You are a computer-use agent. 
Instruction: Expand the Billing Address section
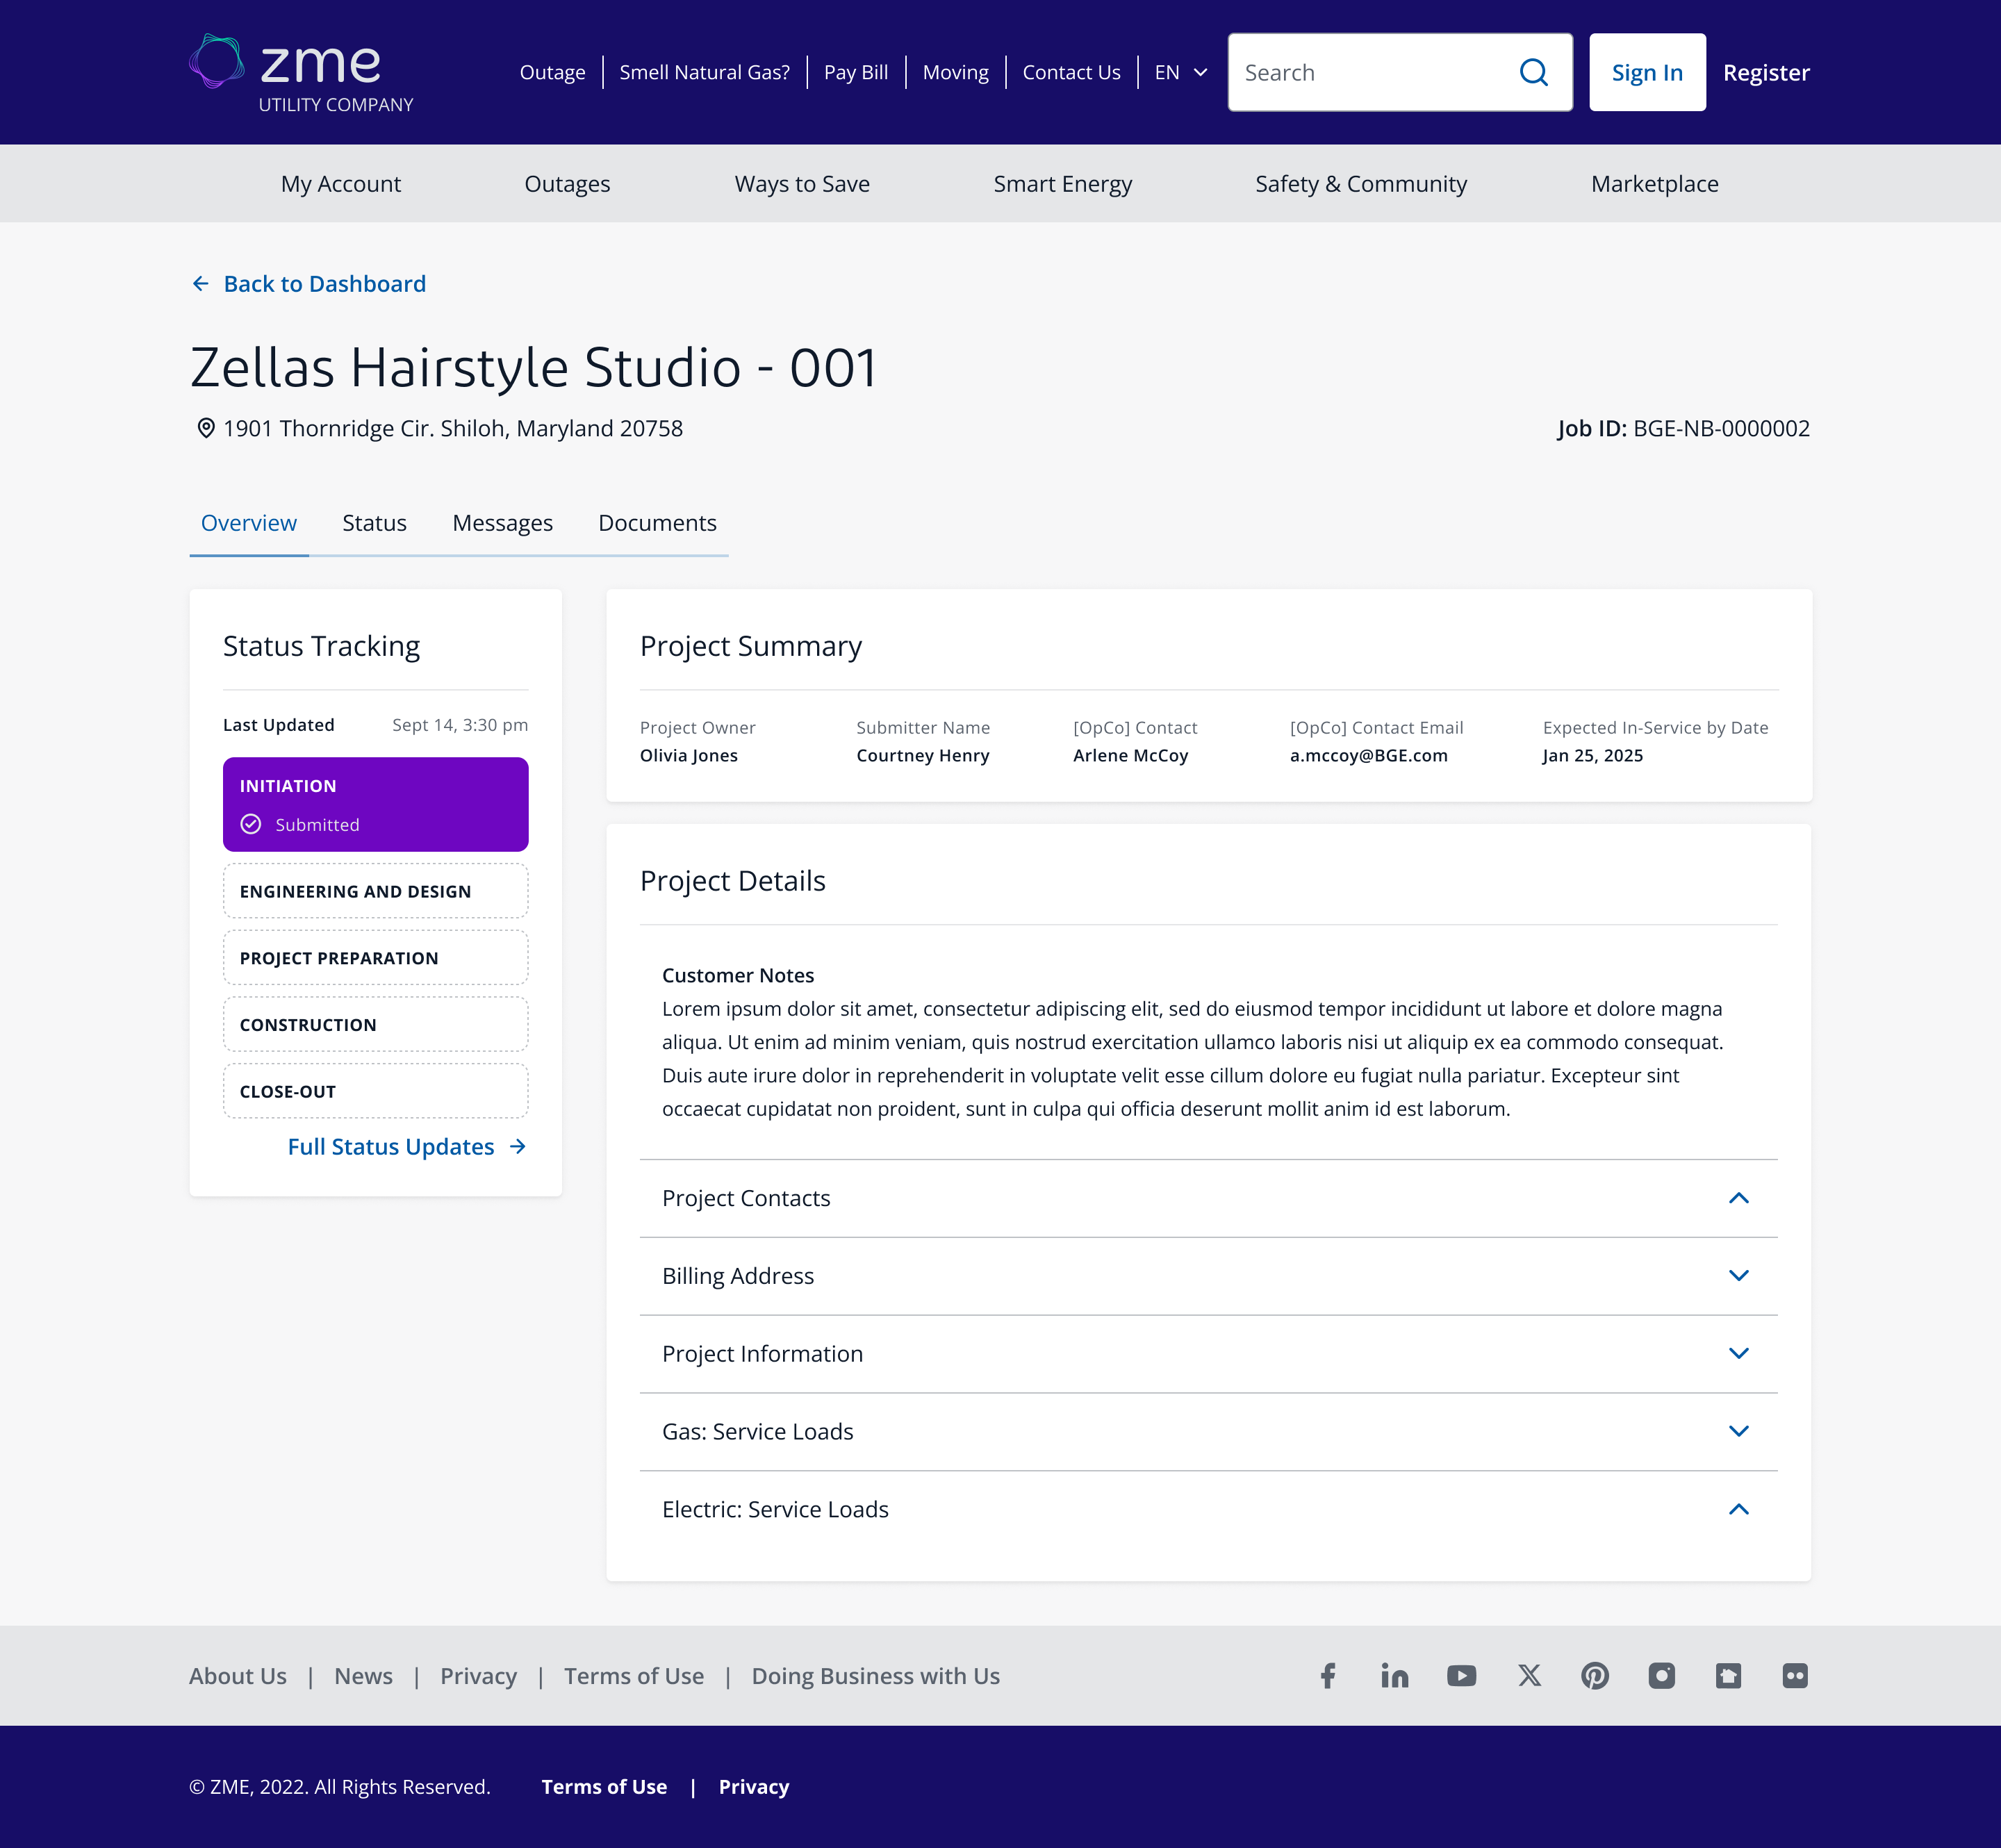point(1738,1276)
